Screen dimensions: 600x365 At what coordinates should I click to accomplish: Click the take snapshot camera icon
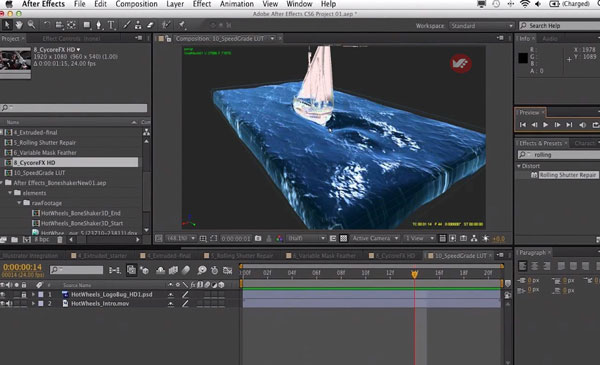pos(258,238)
